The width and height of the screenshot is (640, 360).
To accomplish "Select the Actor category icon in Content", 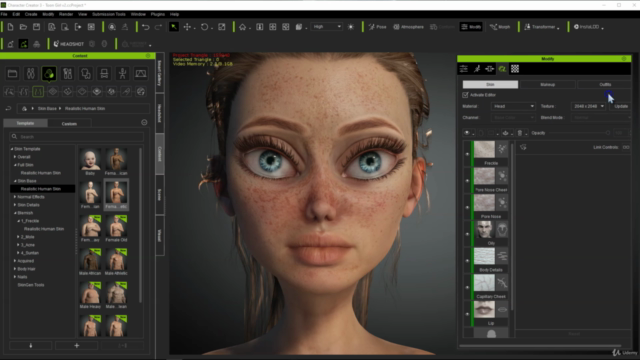I will (31, 73).
